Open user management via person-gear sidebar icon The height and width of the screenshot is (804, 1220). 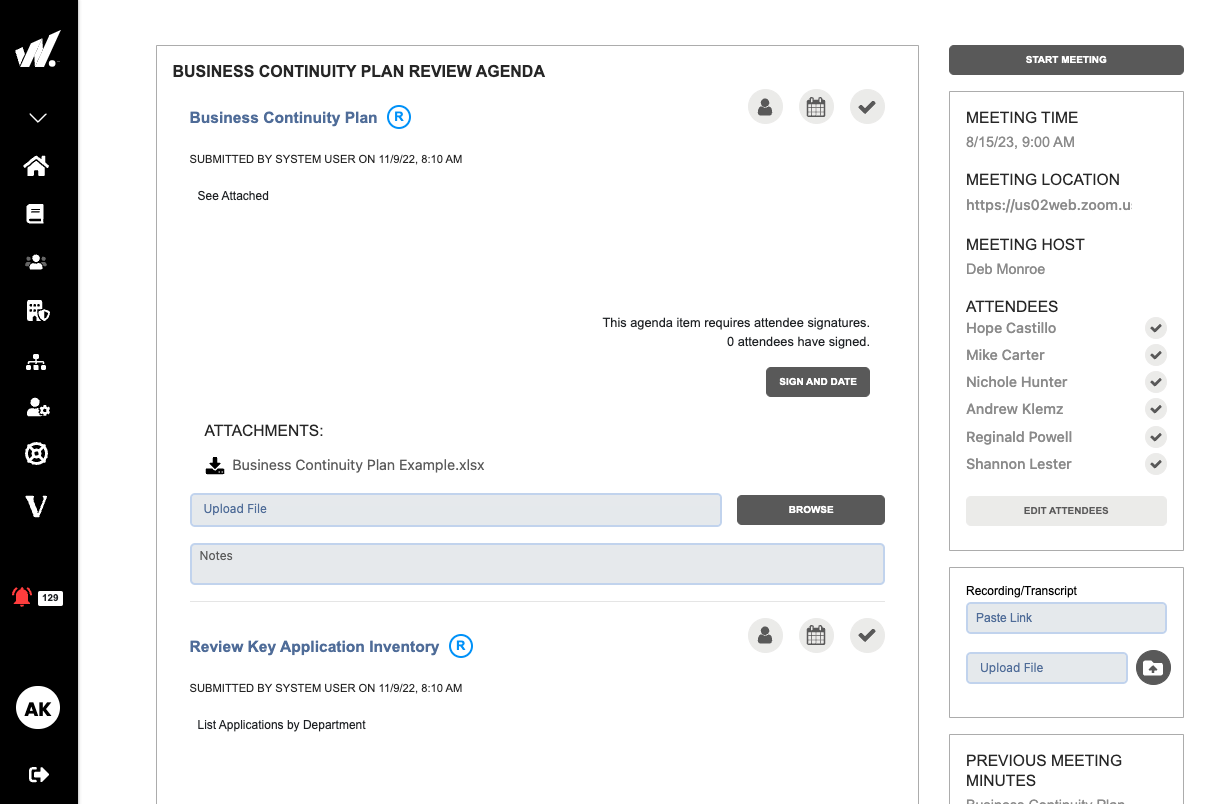pyautogui.click(x=37, y=407)
